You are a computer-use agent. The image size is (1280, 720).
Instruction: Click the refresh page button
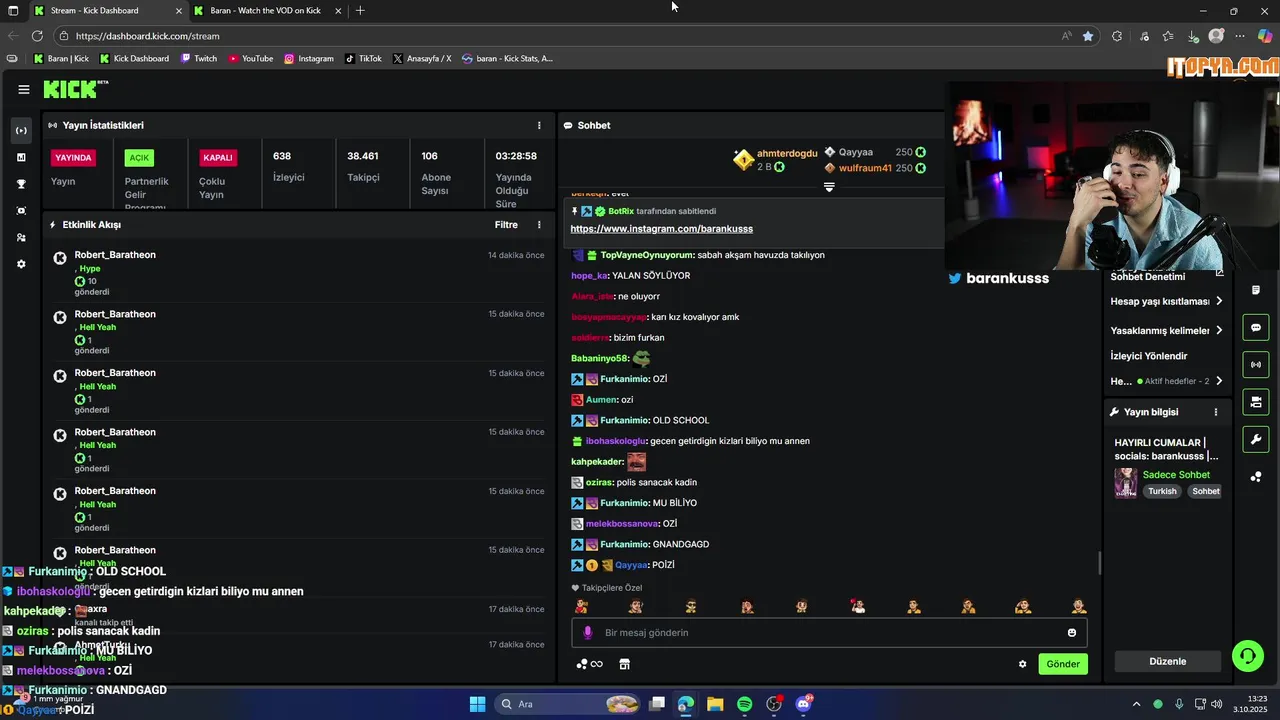click(x=37, y=36)
